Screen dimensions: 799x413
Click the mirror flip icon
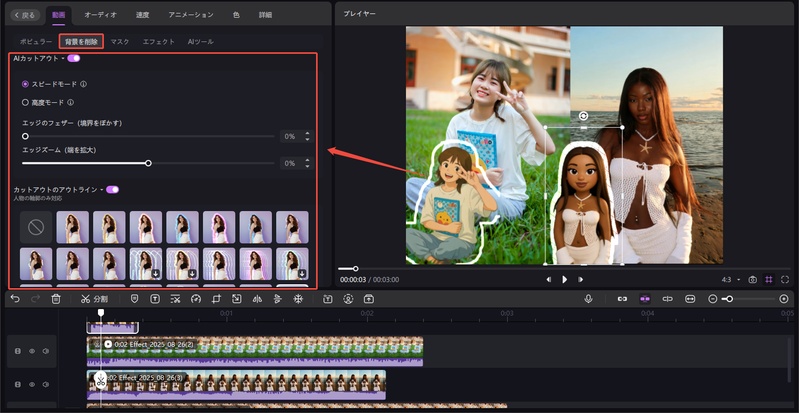pos(257,299)
